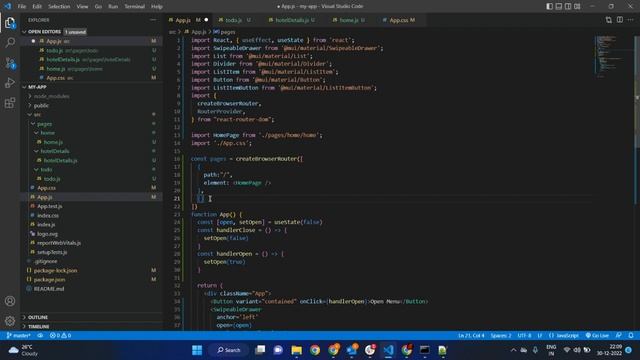The width and height of the screenshot is (640, 360).
Task: Click the src breadcrumb item
Action: click(x=172, y=32)
